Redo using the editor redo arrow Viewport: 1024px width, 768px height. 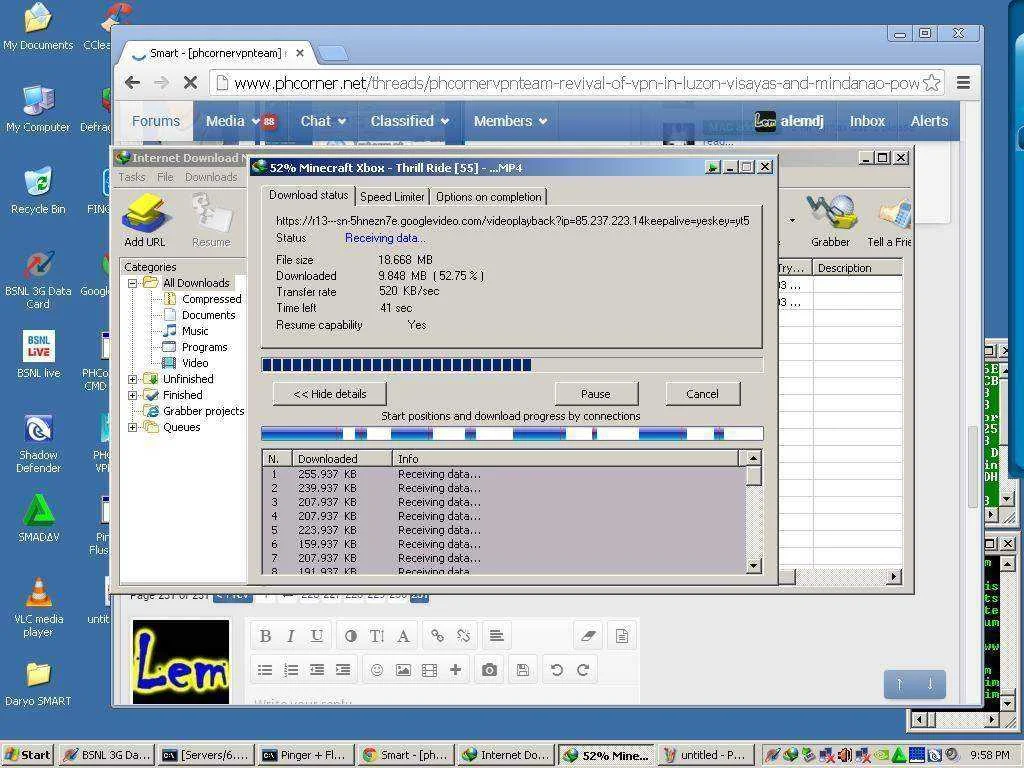tap(583, 669)
